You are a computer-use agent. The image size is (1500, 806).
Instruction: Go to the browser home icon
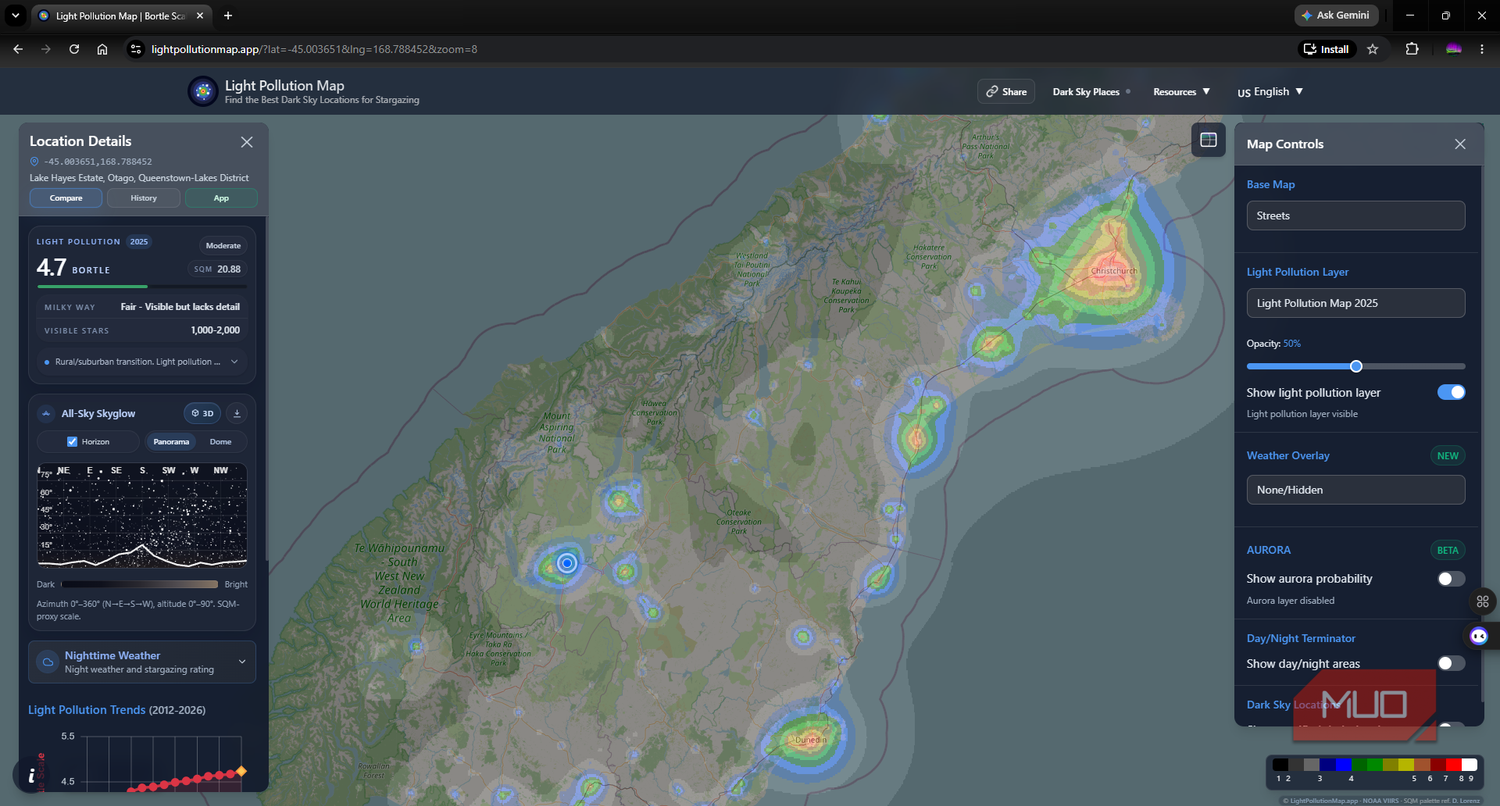tap(102, 49)
